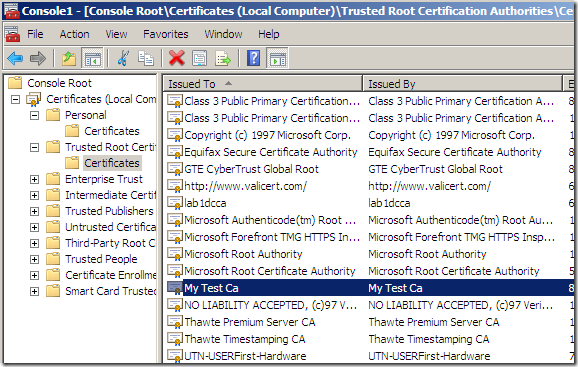Viewport: 578px width, 367px height.
Task: Open the Help menu
Action: tap(268, 34)
